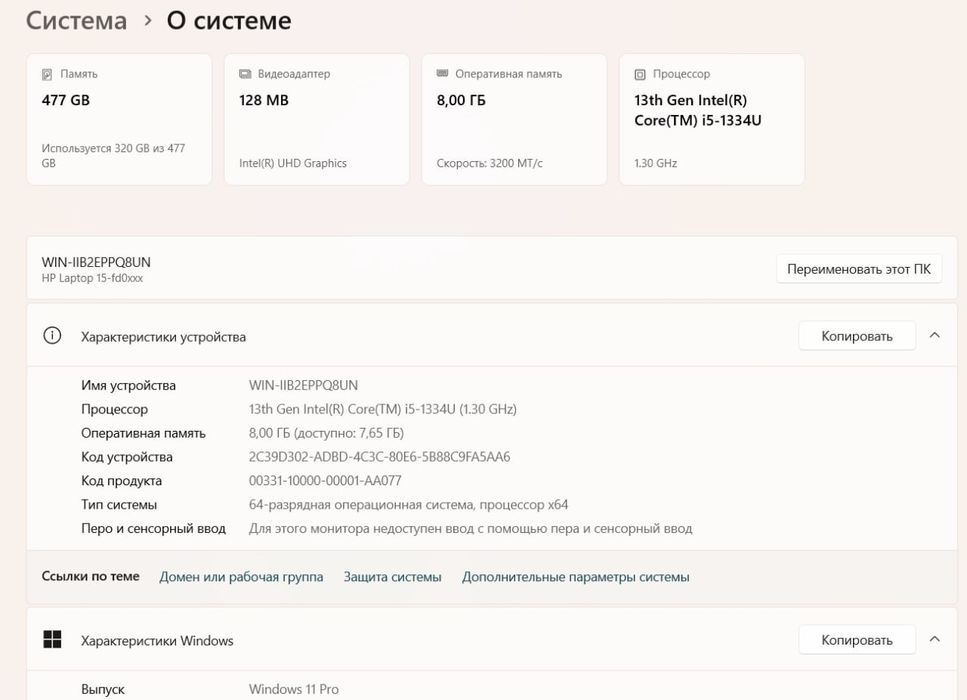Click the info icon beside Характеристики устройства

[52, 336]
